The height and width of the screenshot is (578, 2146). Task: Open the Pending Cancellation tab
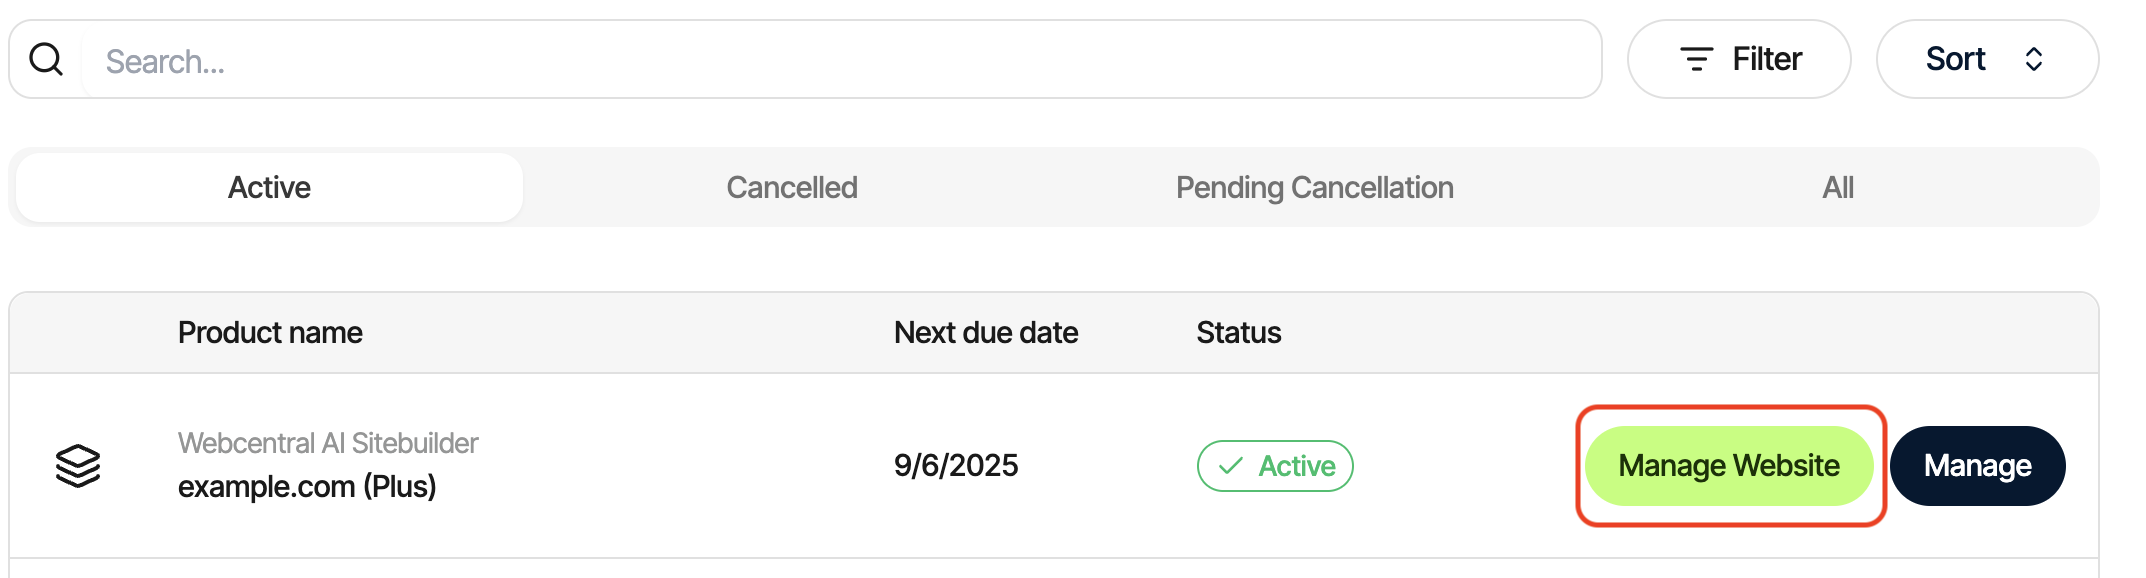[1314, 187]
